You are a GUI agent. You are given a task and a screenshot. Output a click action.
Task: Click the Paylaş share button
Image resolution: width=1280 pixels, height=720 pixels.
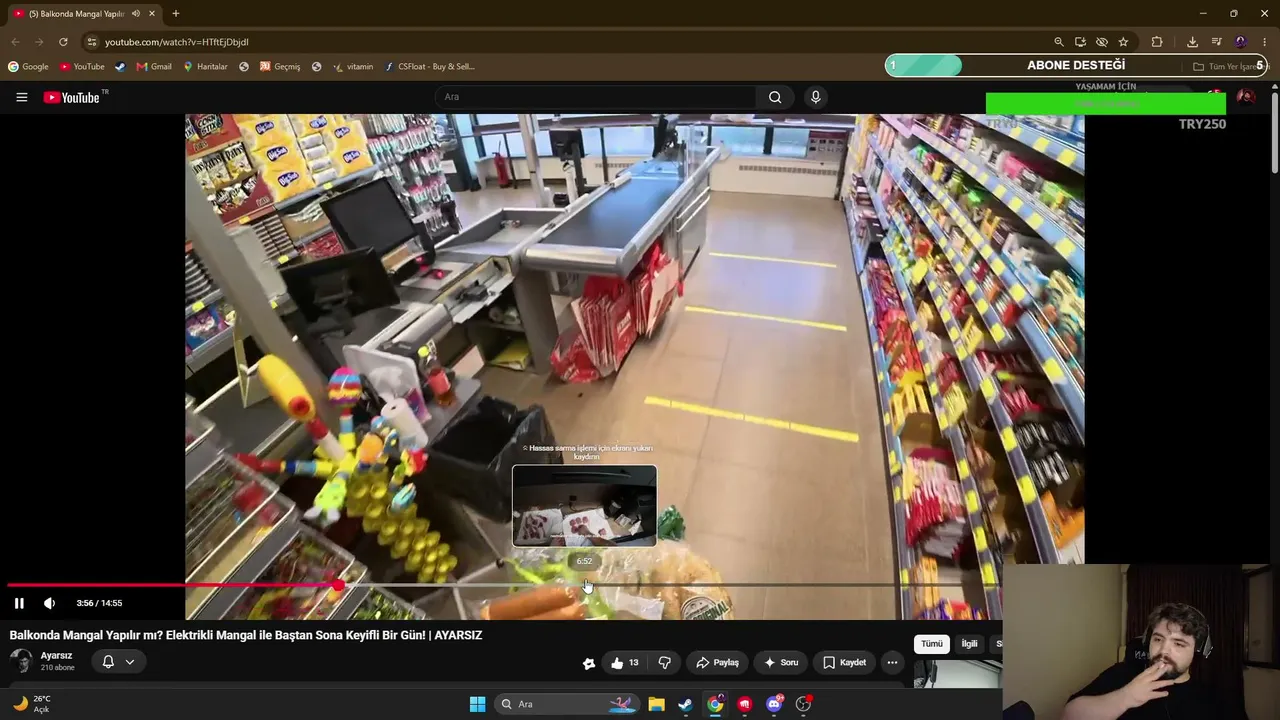coord(718,662)
